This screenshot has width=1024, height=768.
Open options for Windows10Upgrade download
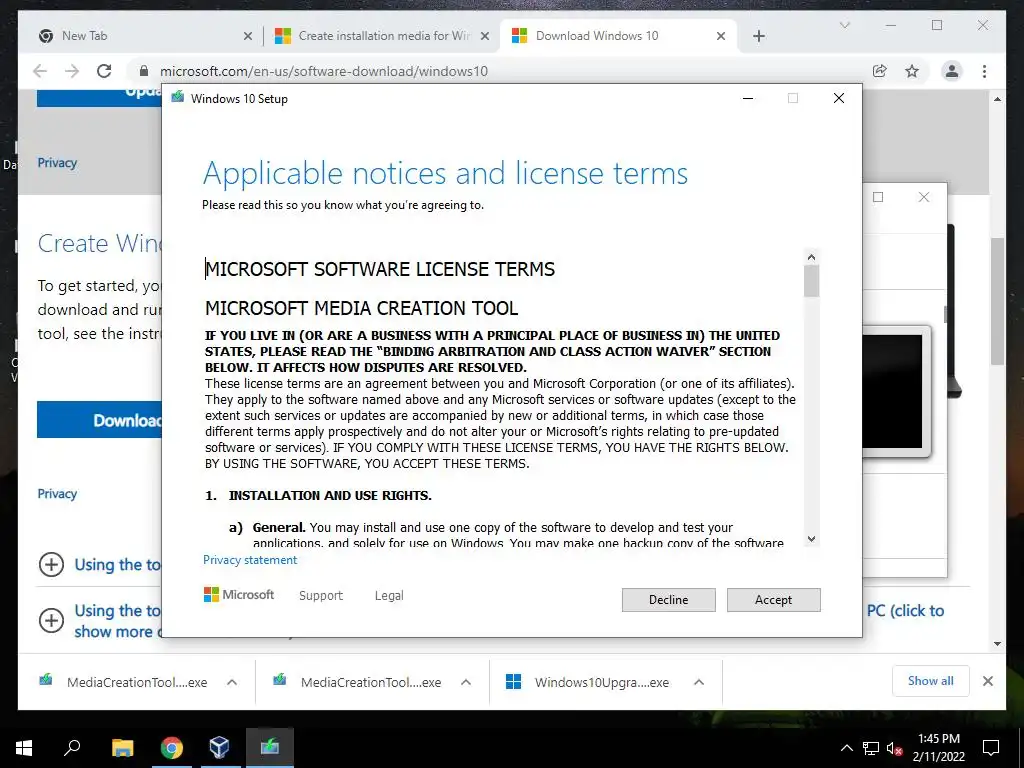(699, 682)
